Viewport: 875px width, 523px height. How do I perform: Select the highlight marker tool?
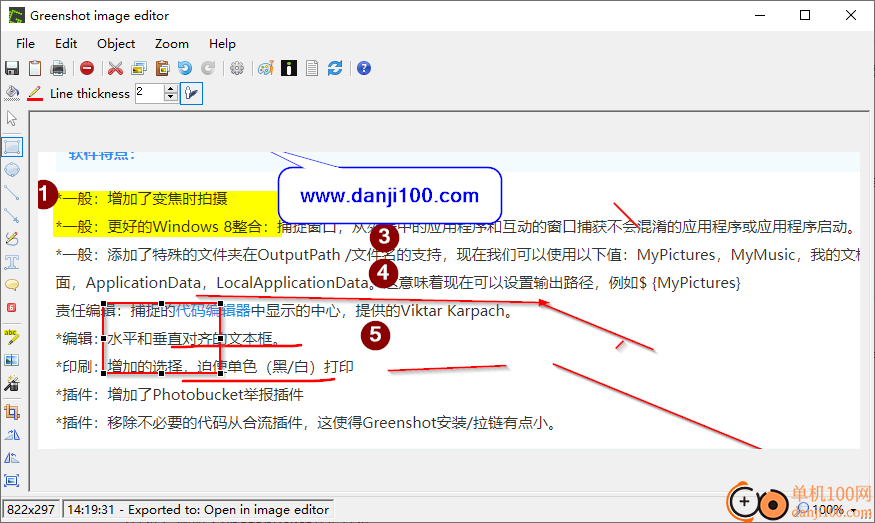point(12,337)
